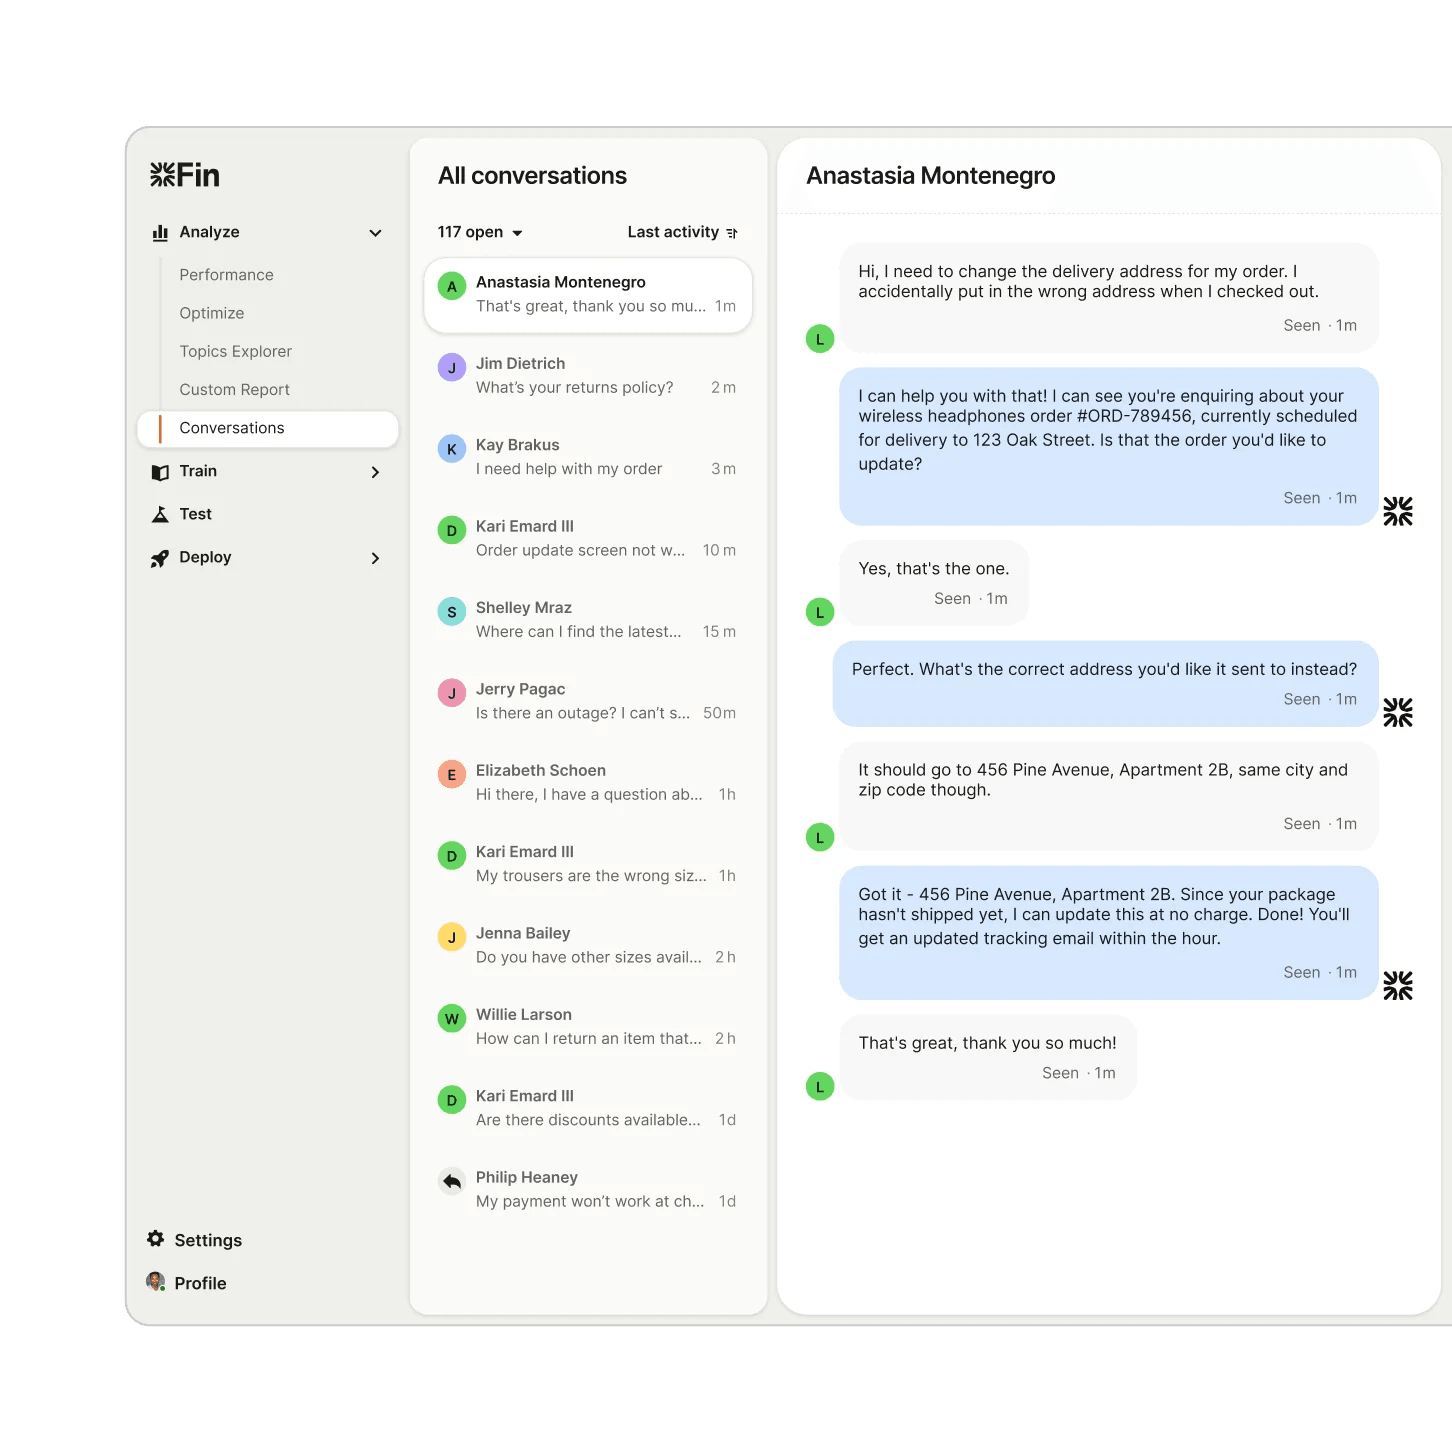Open Settings via the gear icon
This screenshot has height=1451, width=1452.
click(156, 1239)
